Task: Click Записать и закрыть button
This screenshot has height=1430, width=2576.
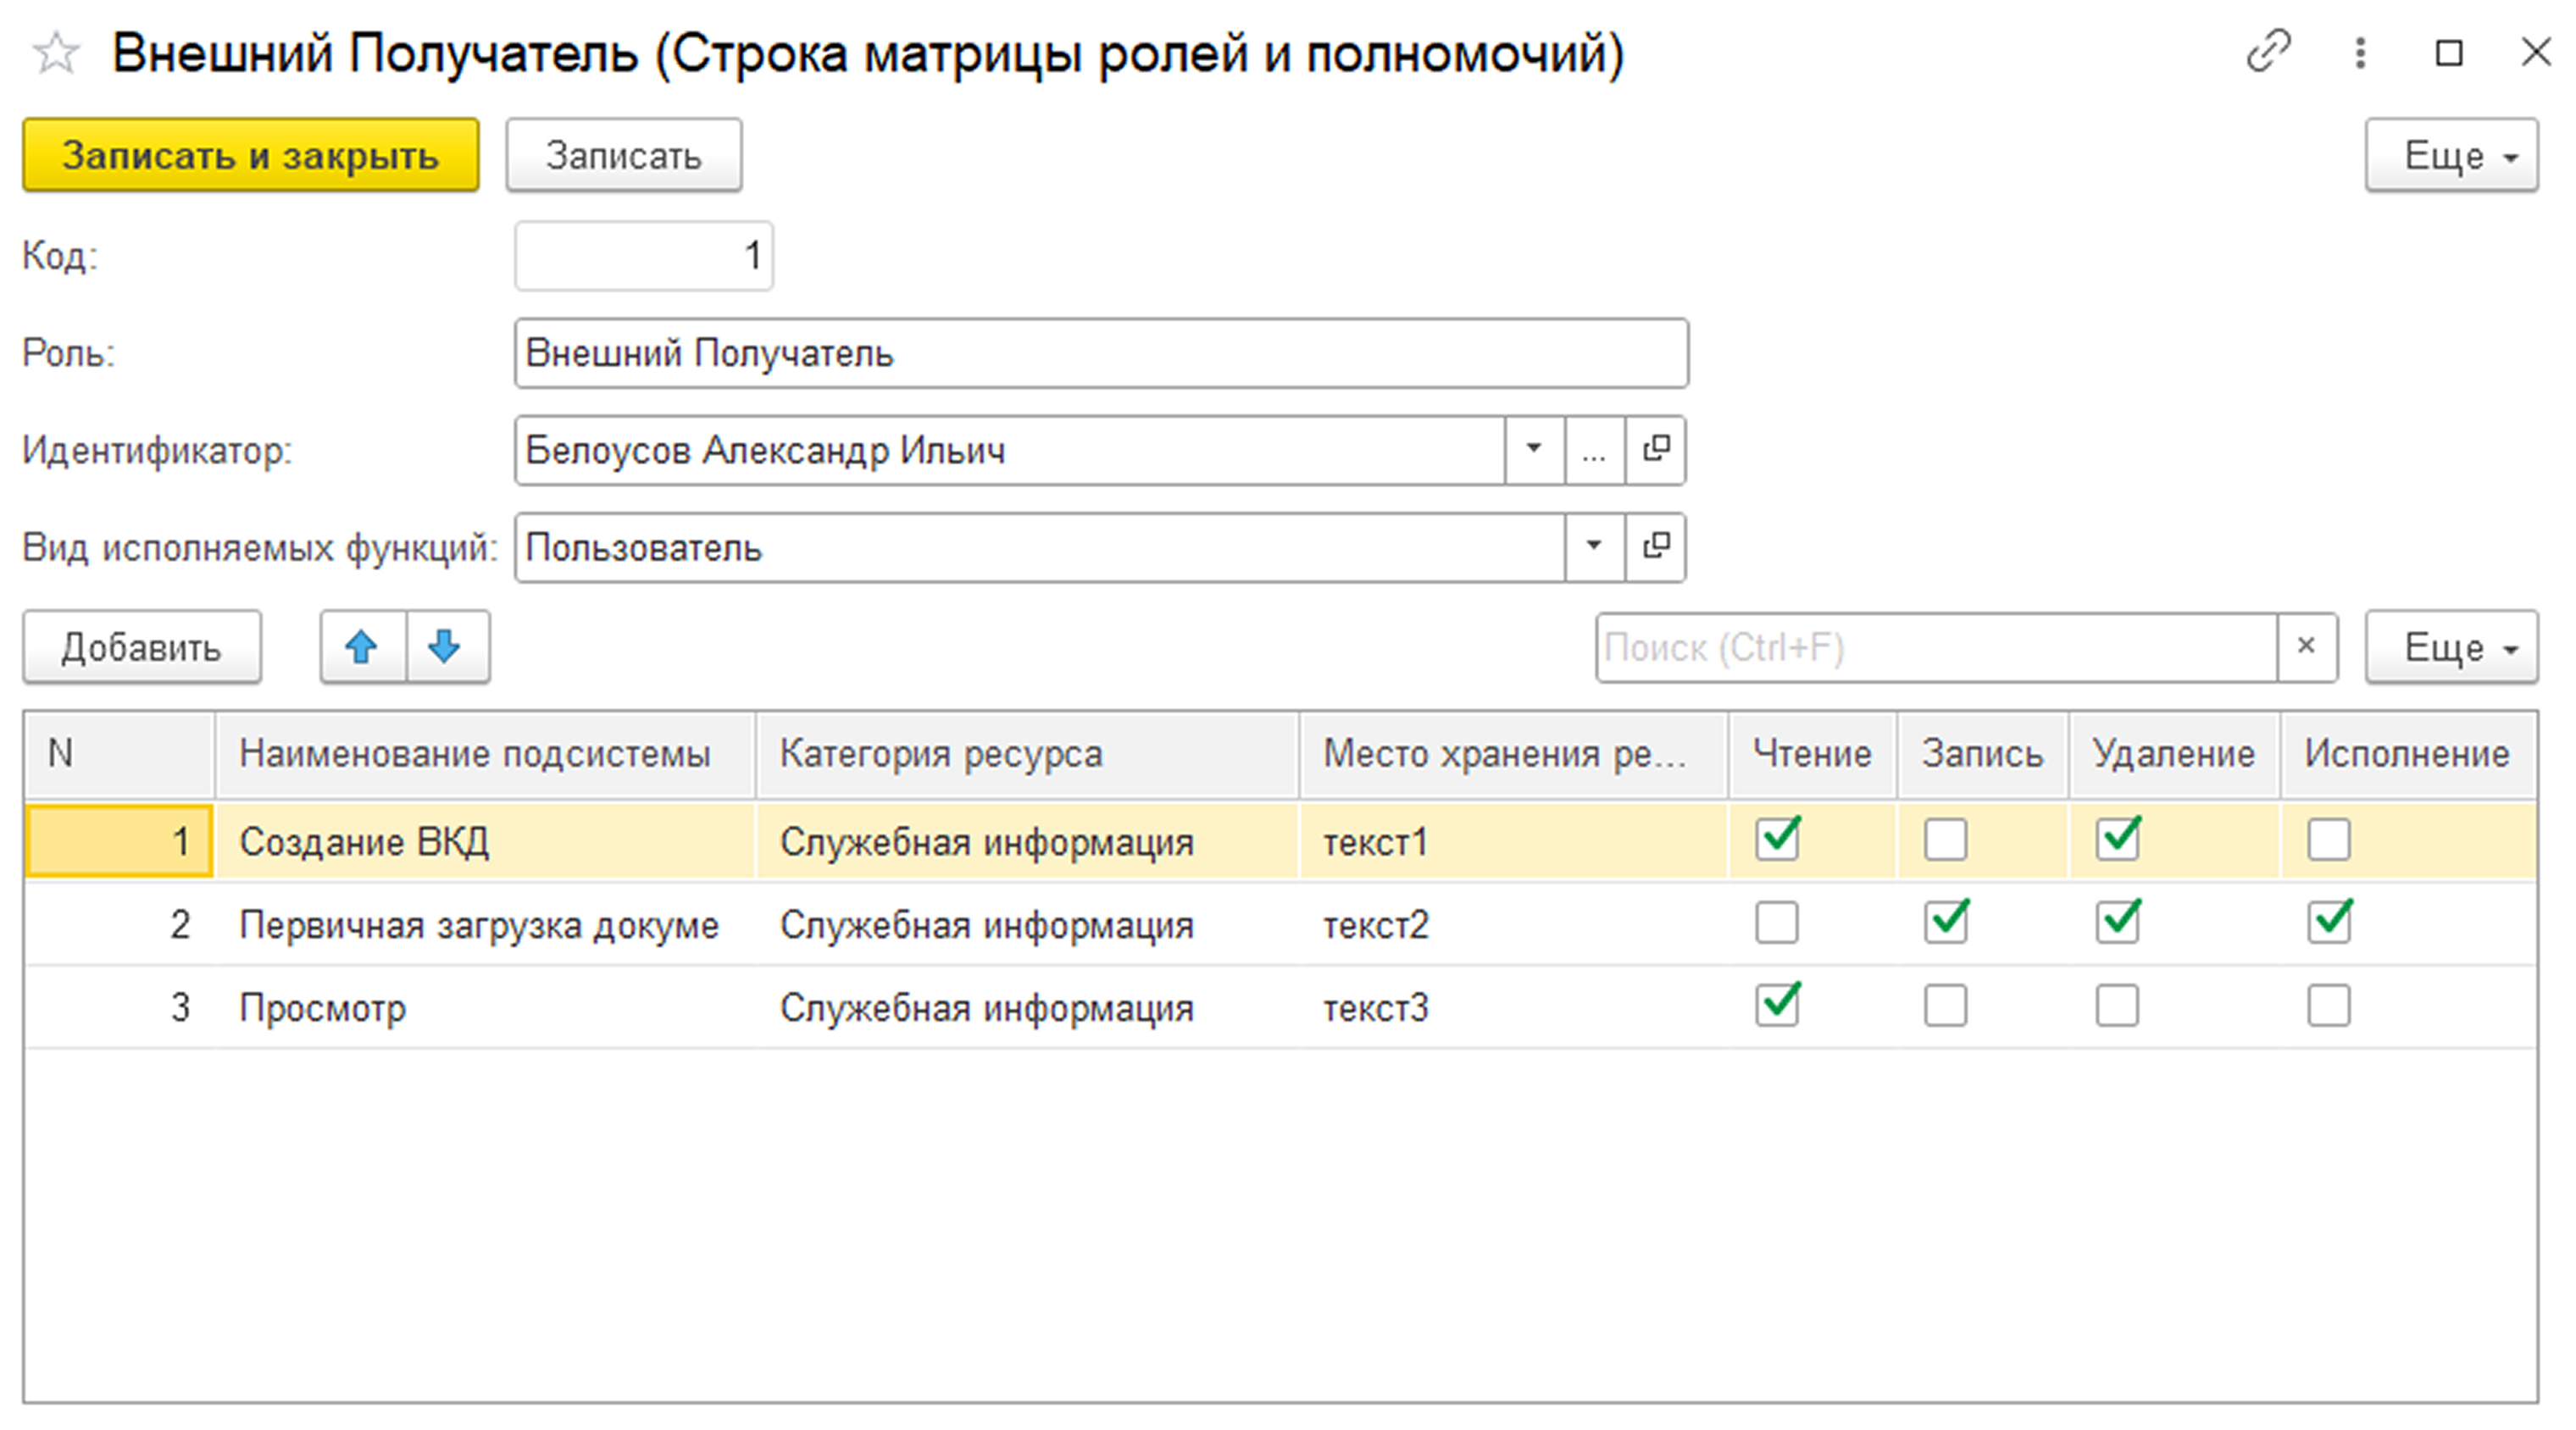Action: point(251,156)
